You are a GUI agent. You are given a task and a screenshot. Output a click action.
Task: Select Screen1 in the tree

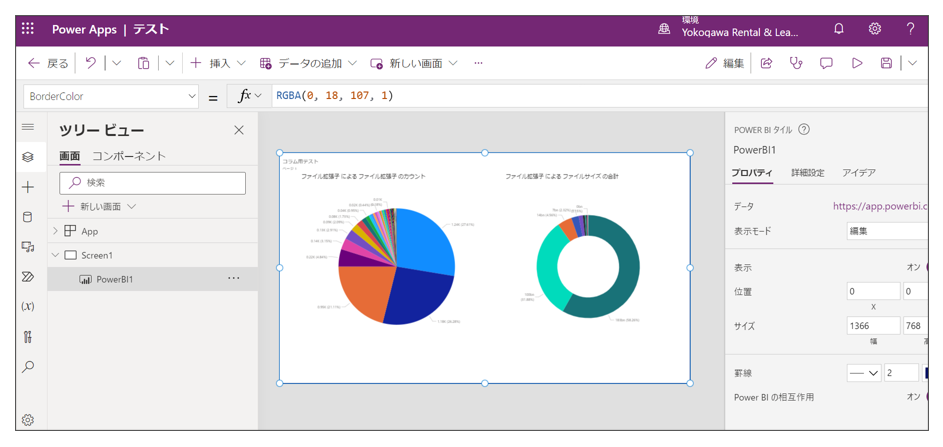(x=97, y=255)
